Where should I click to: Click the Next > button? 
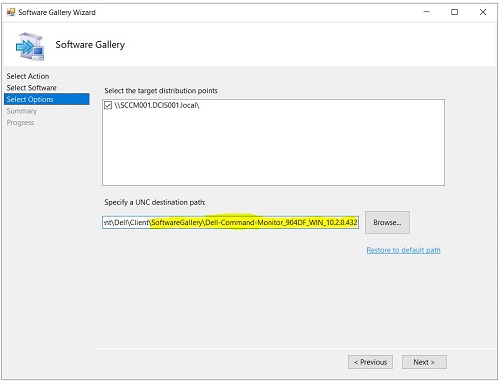tap(424, 362)
